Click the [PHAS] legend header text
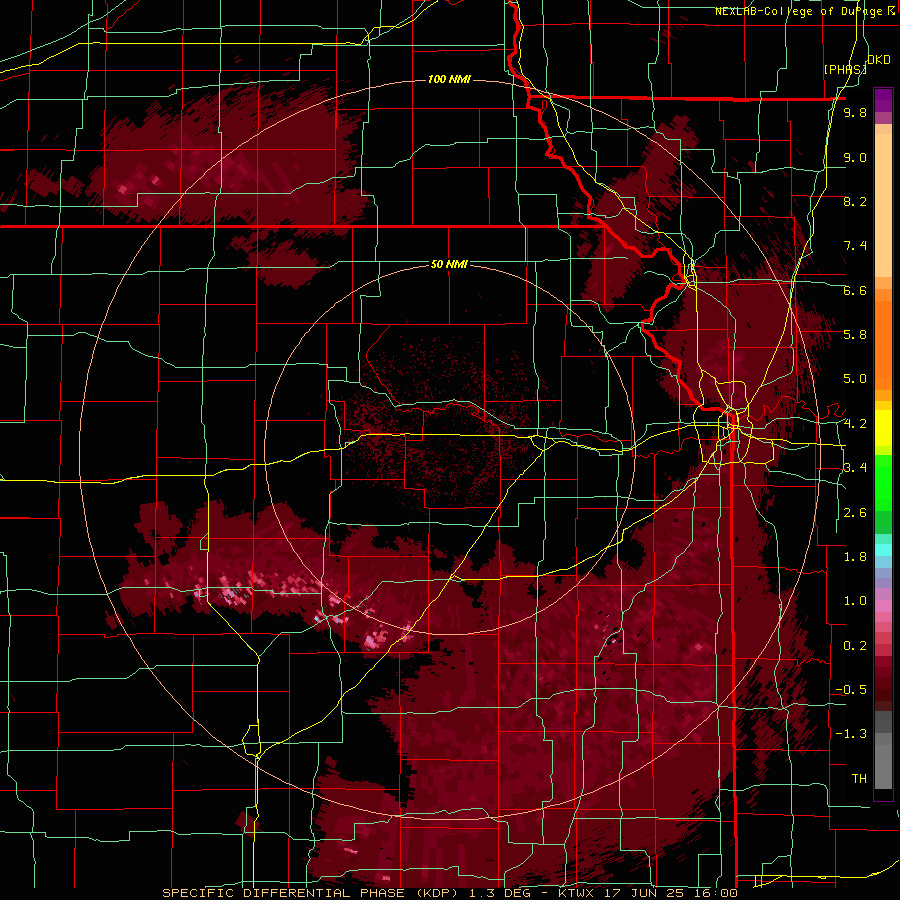 coord(845,69)
